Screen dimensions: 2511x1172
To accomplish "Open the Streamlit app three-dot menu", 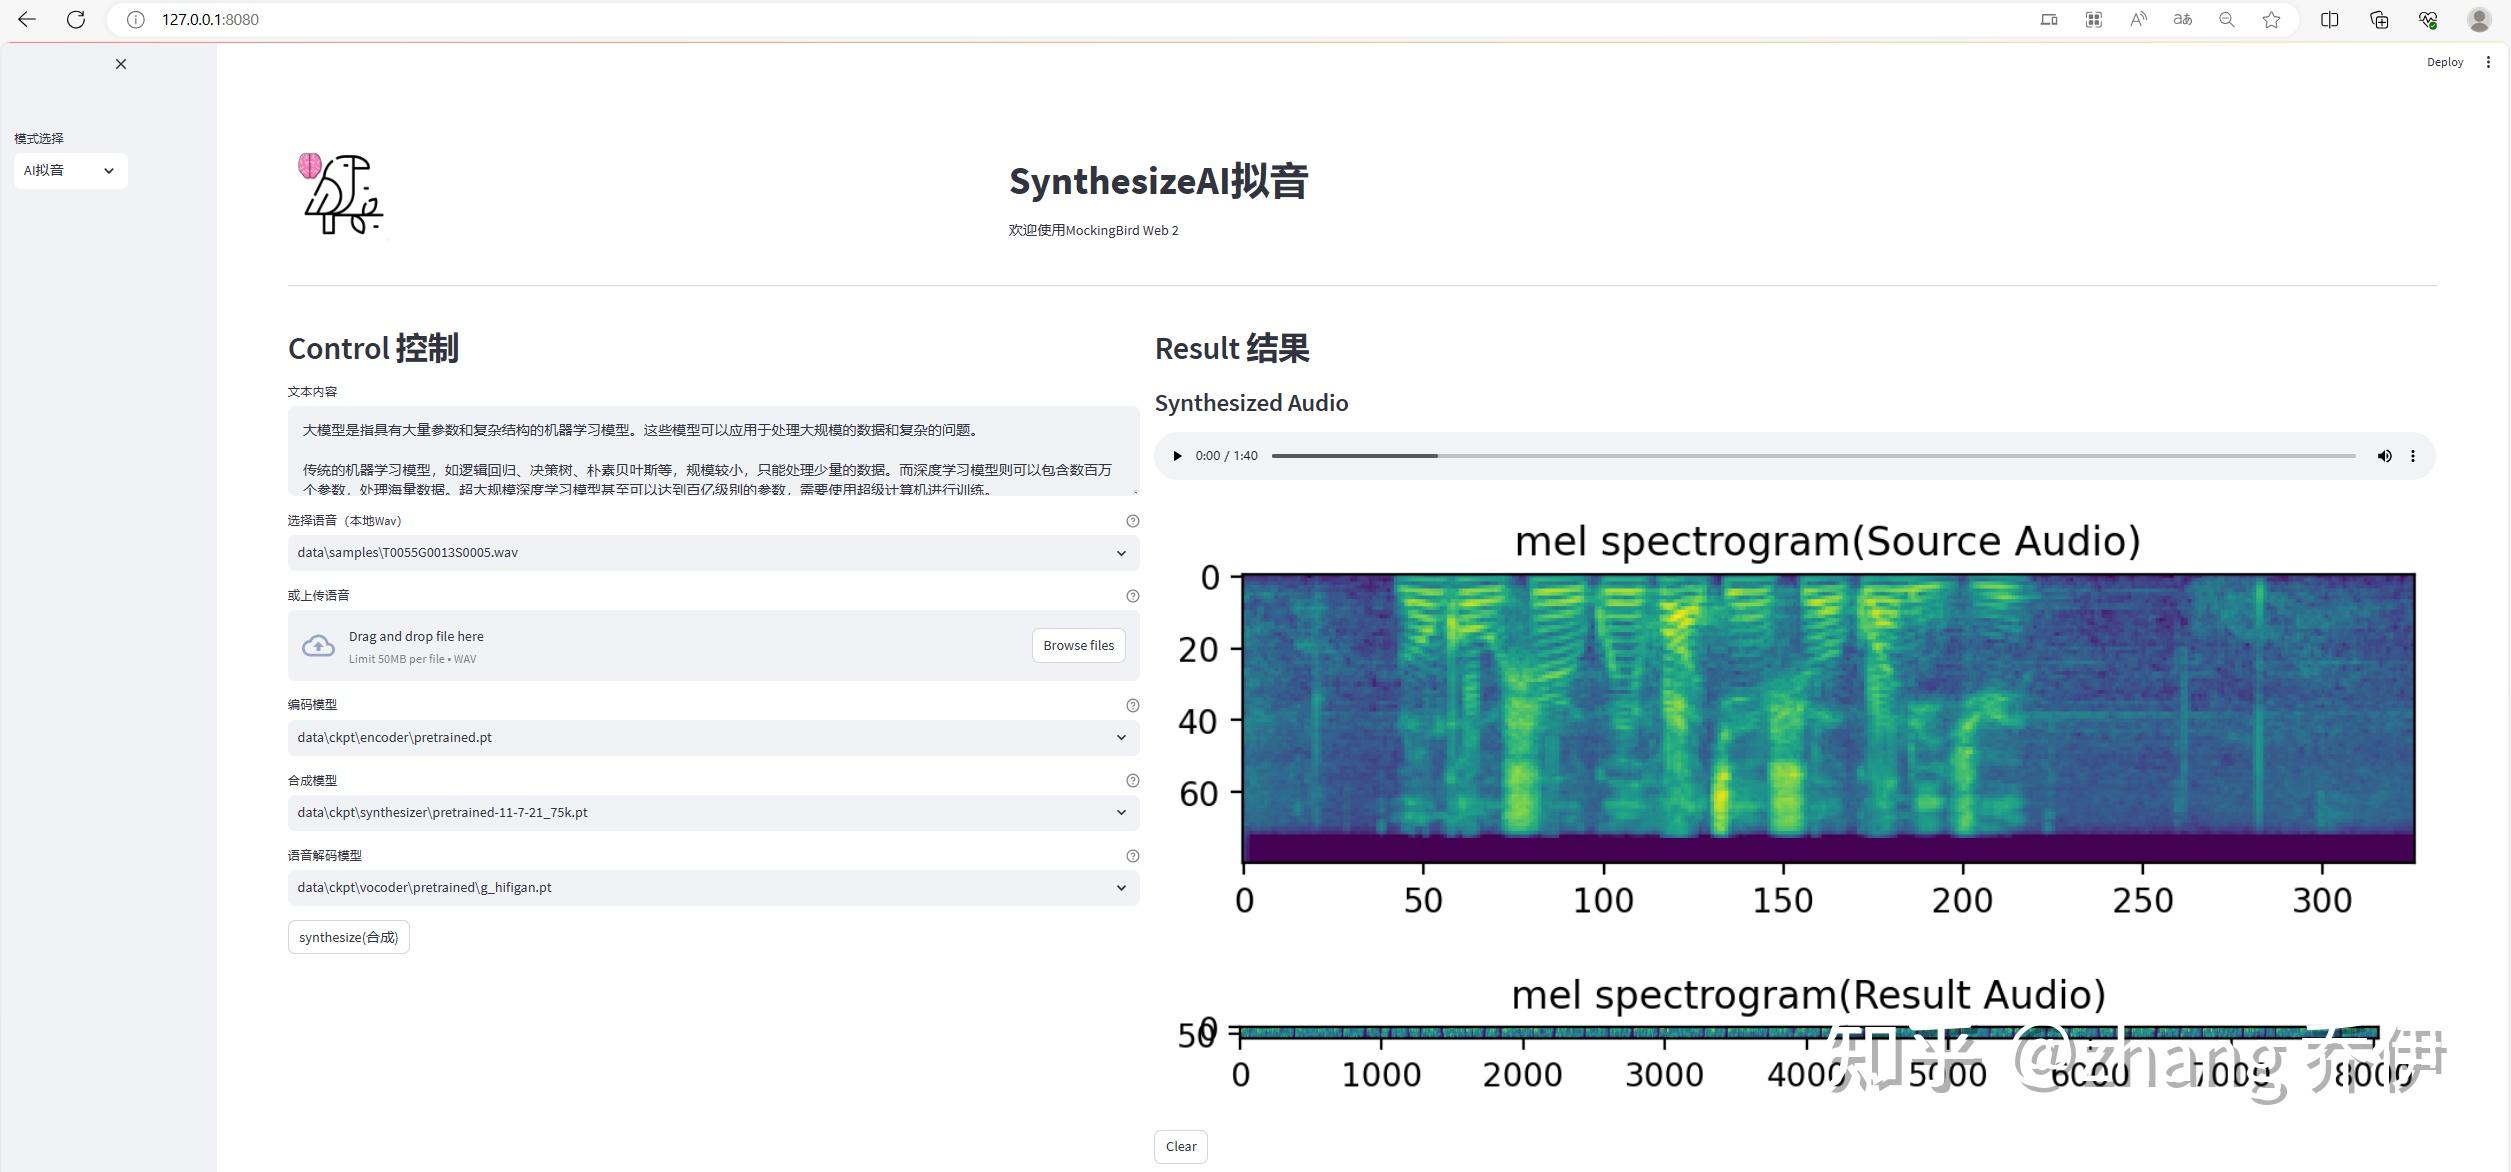I will pos(2489,61).
